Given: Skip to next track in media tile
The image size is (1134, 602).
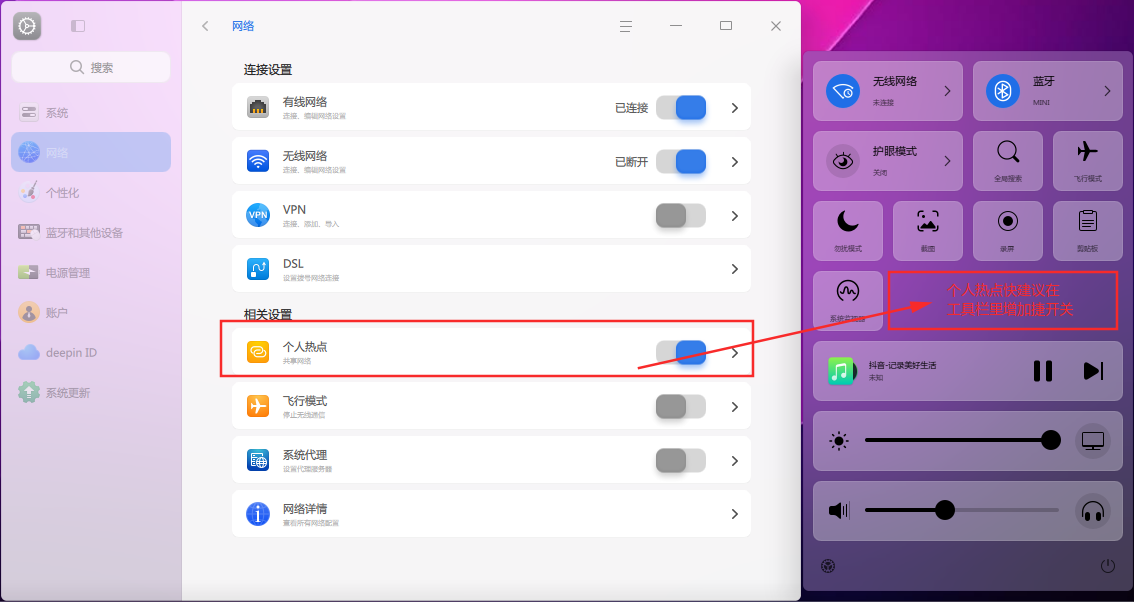Looking at the screenshot, I should tap(1094, 371).
